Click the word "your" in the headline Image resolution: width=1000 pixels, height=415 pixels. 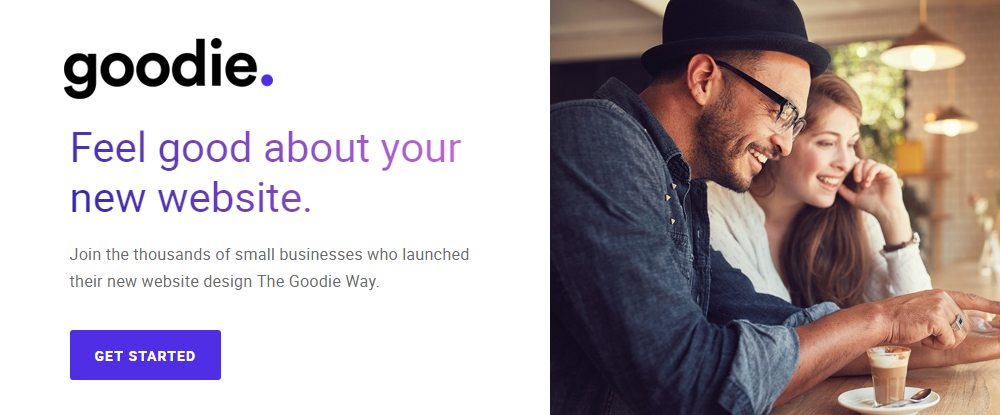[421, 148]
